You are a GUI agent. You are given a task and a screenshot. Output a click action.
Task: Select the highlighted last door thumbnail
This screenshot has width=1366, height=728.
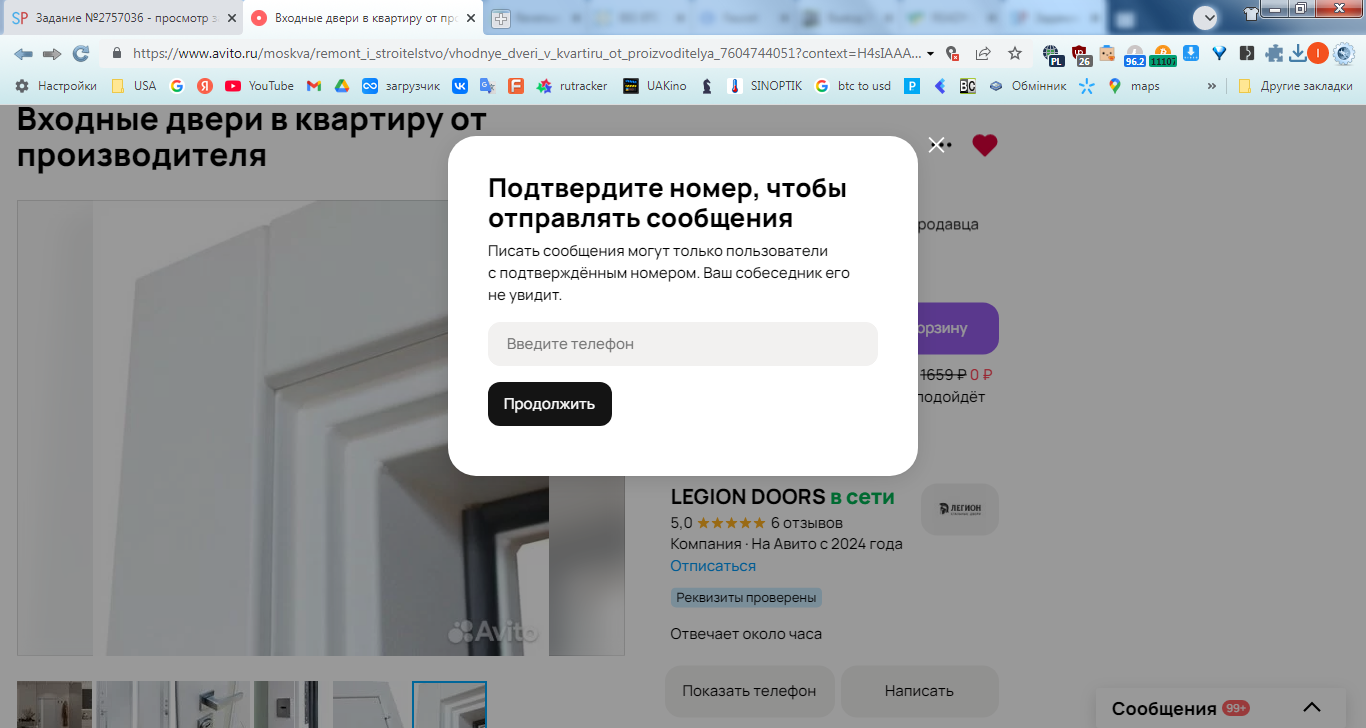[x=450, y=705]
